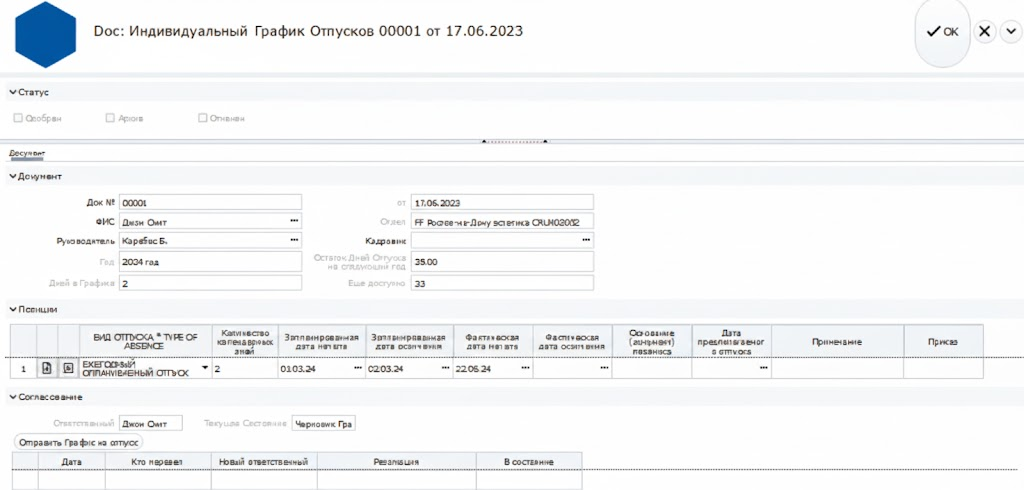The width and height of the screenshot is (1024, 490).
Task: Collapse the Статус section
Action: 13,93
